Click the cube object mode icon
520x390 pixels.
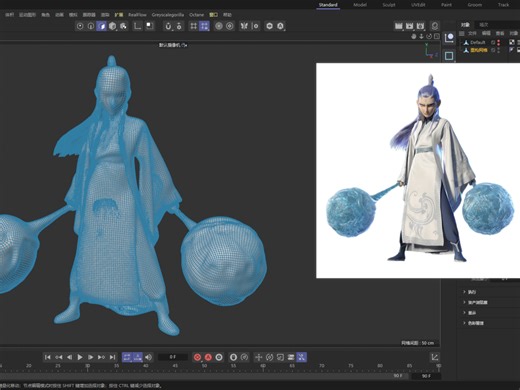pos(112,26)
